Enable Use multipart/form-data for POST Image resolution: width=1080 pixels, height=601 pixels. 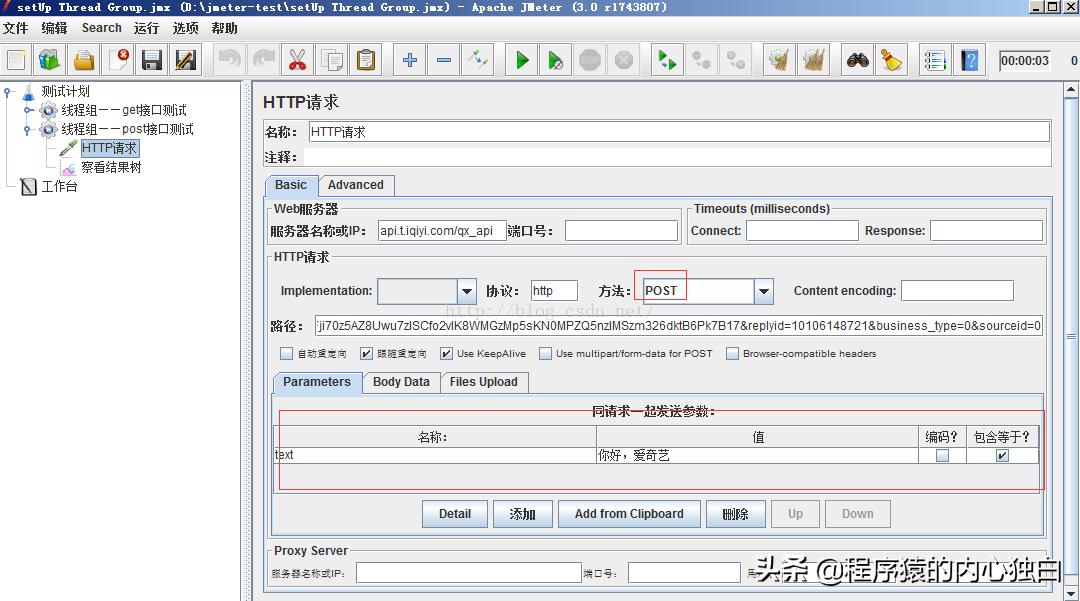(545, 353)
